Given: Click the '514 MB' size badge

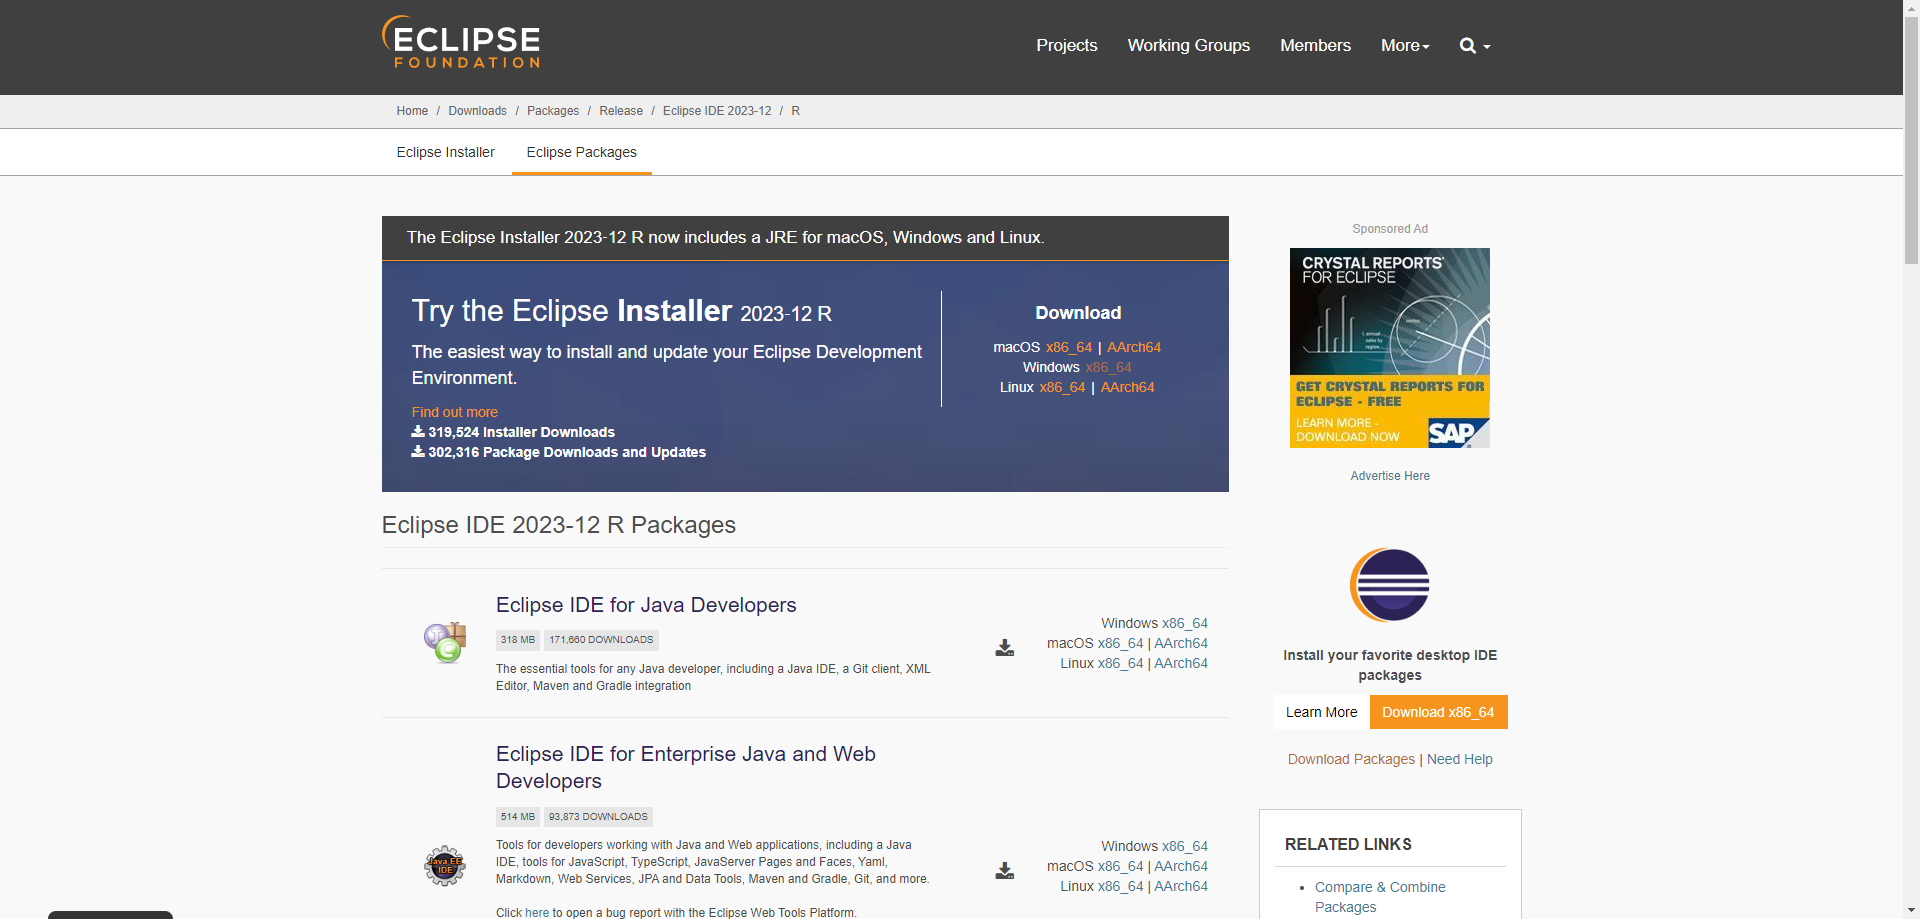Looking at the screenshot, I should point(518,817).
